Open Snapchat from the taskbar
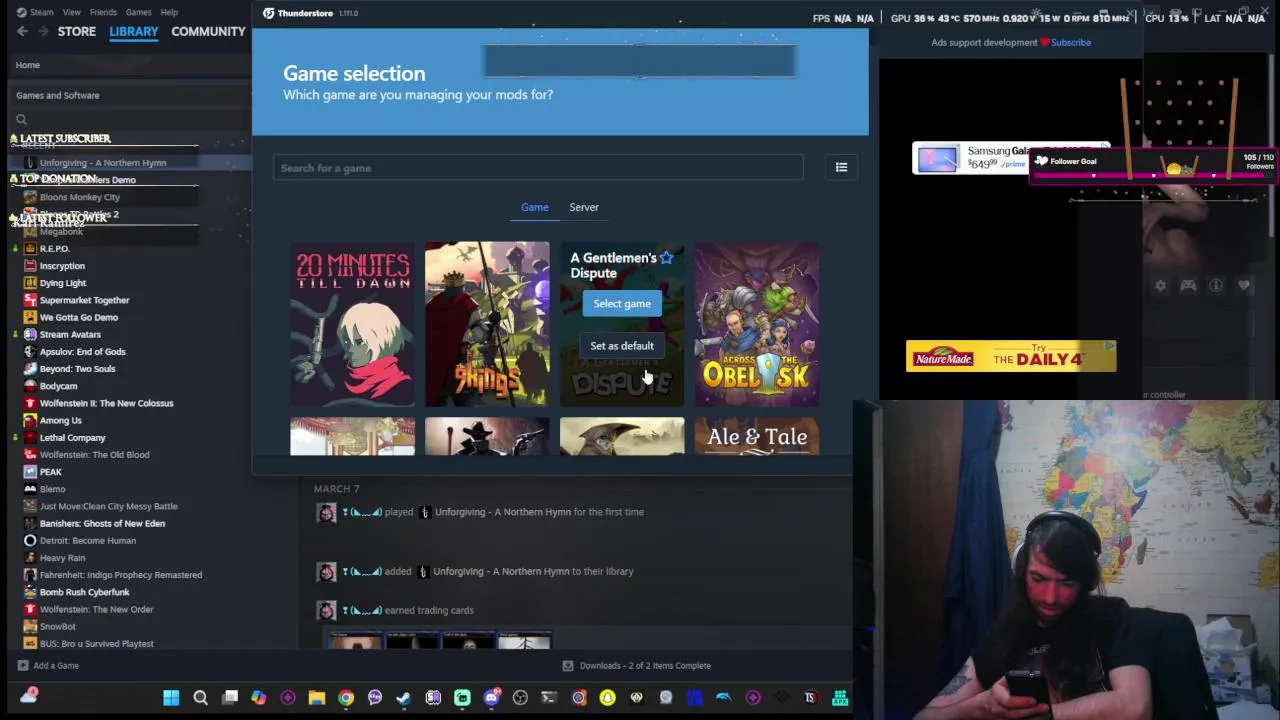Screen dimensions: 1280x720 point(607,697)
